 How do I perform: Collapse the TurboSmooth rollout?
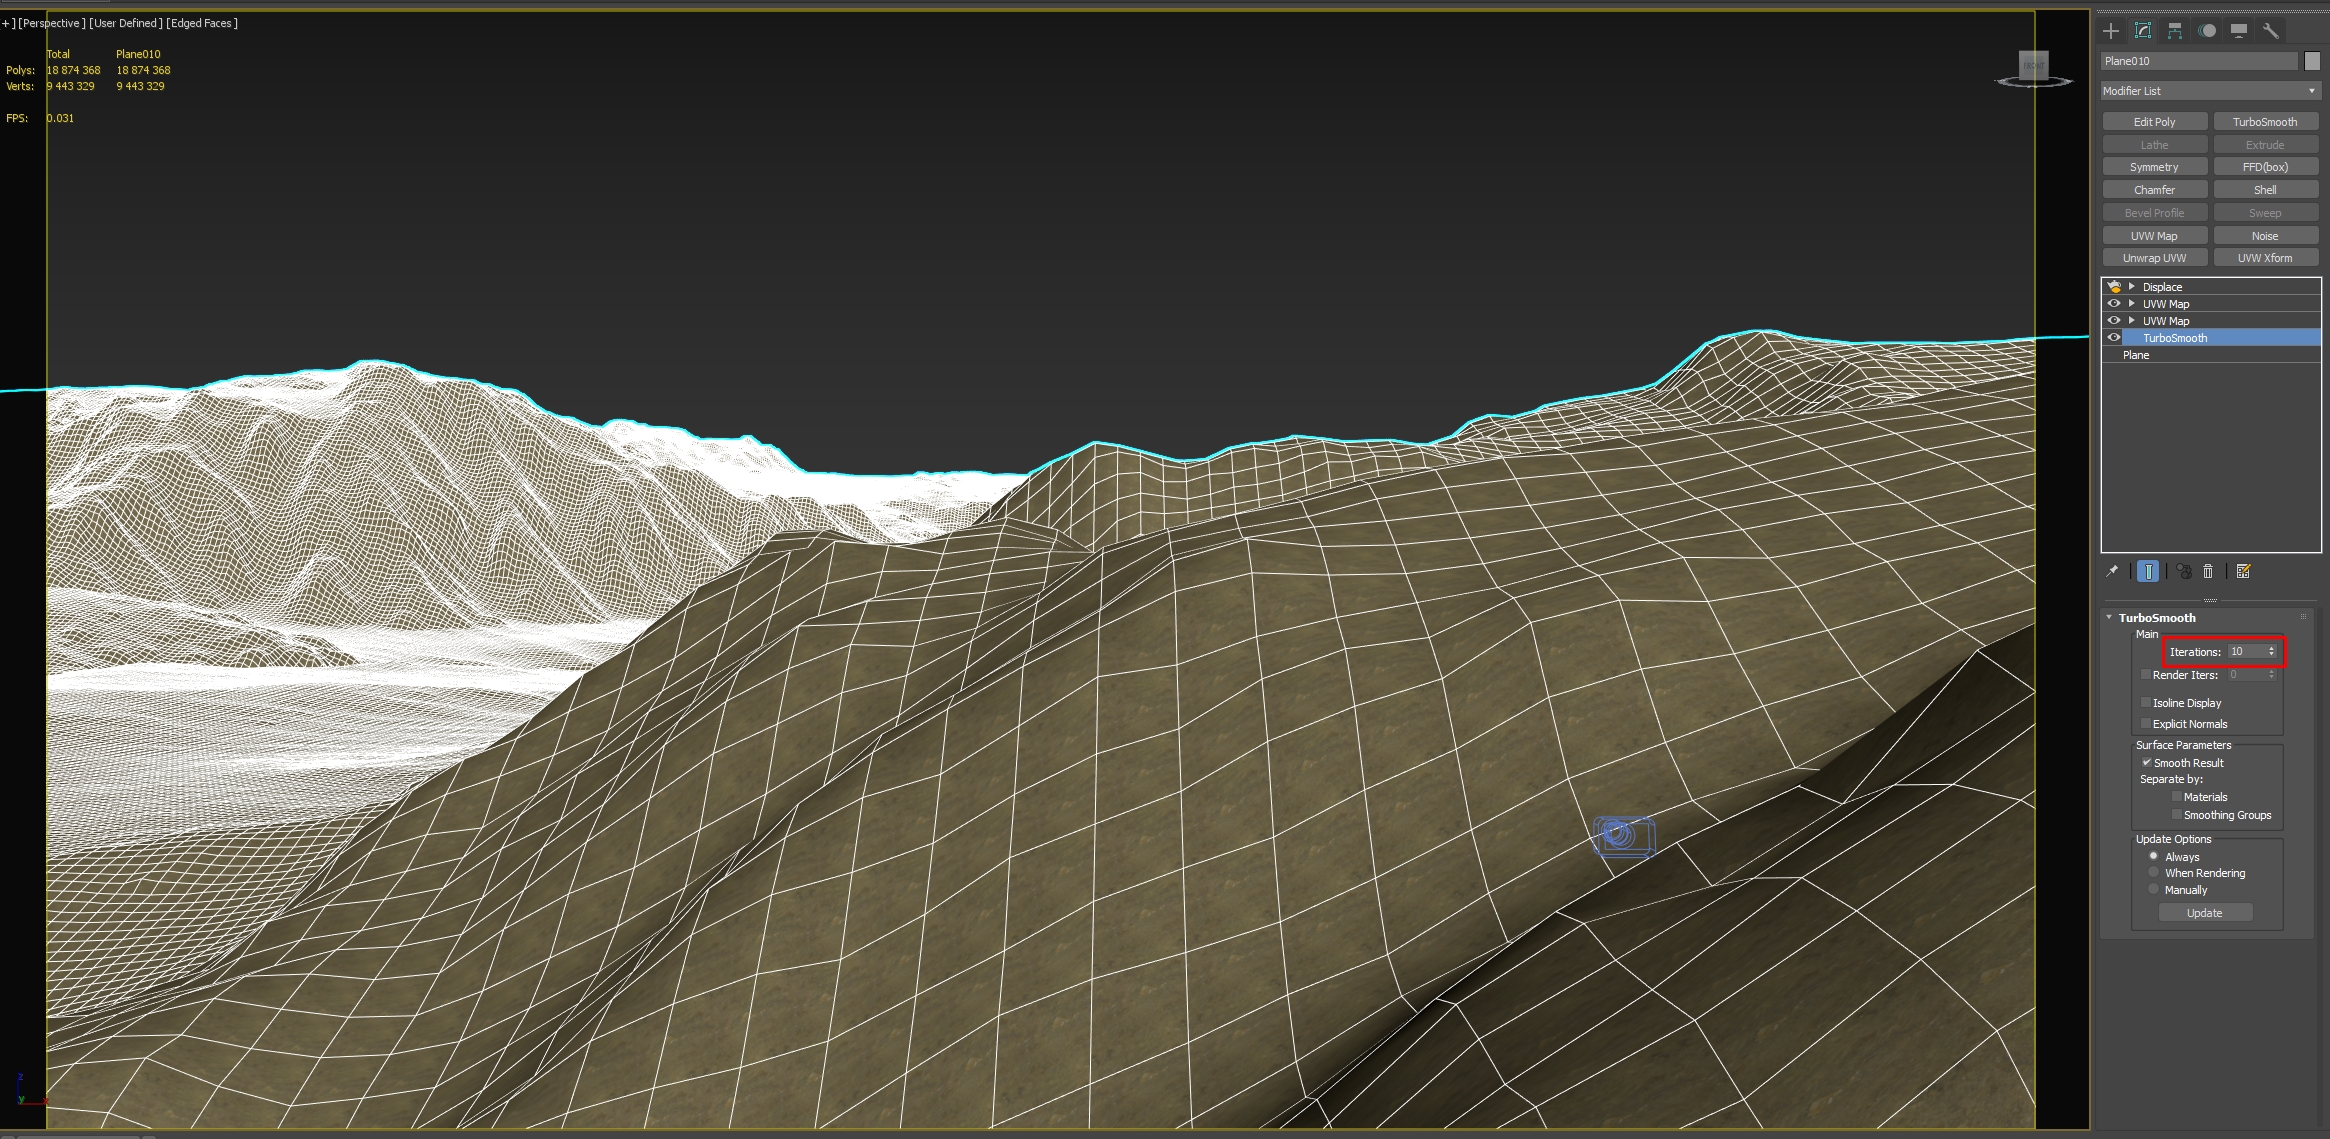pos(2110,617)
